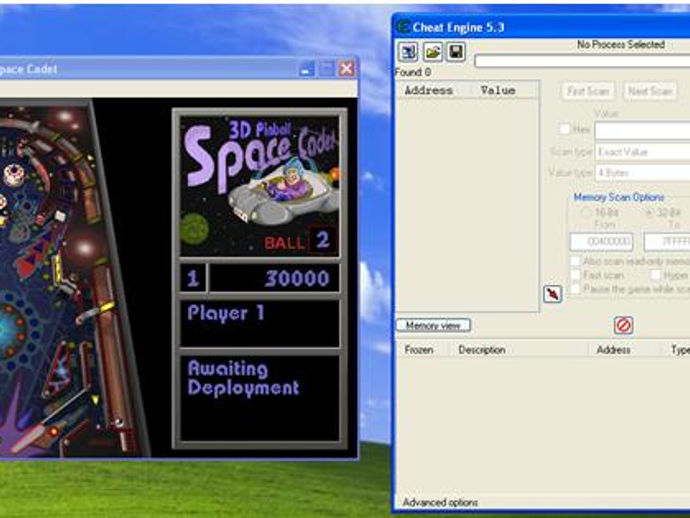The image size is (690, 518).
Task: Click the scan Value input field
Action: pyautogui.click(x=642, y=131)
